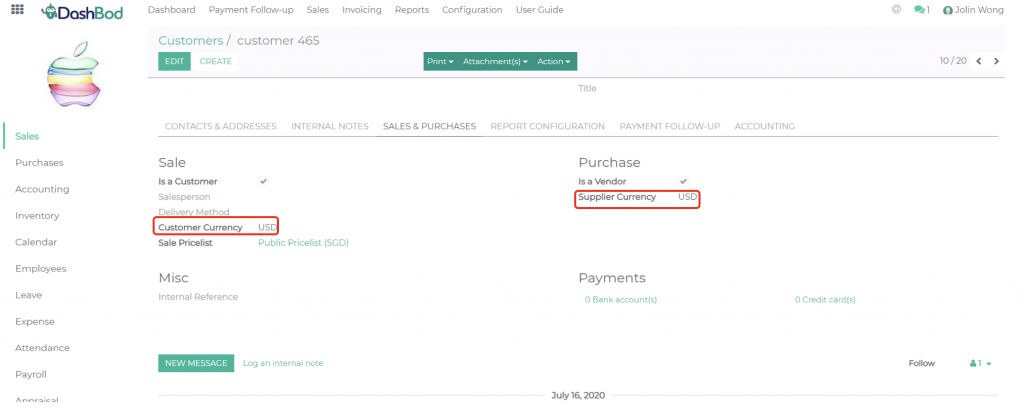Open the Invoicing top menu
The height and width of the screenshot is (409, 1024).
point(361,10)
